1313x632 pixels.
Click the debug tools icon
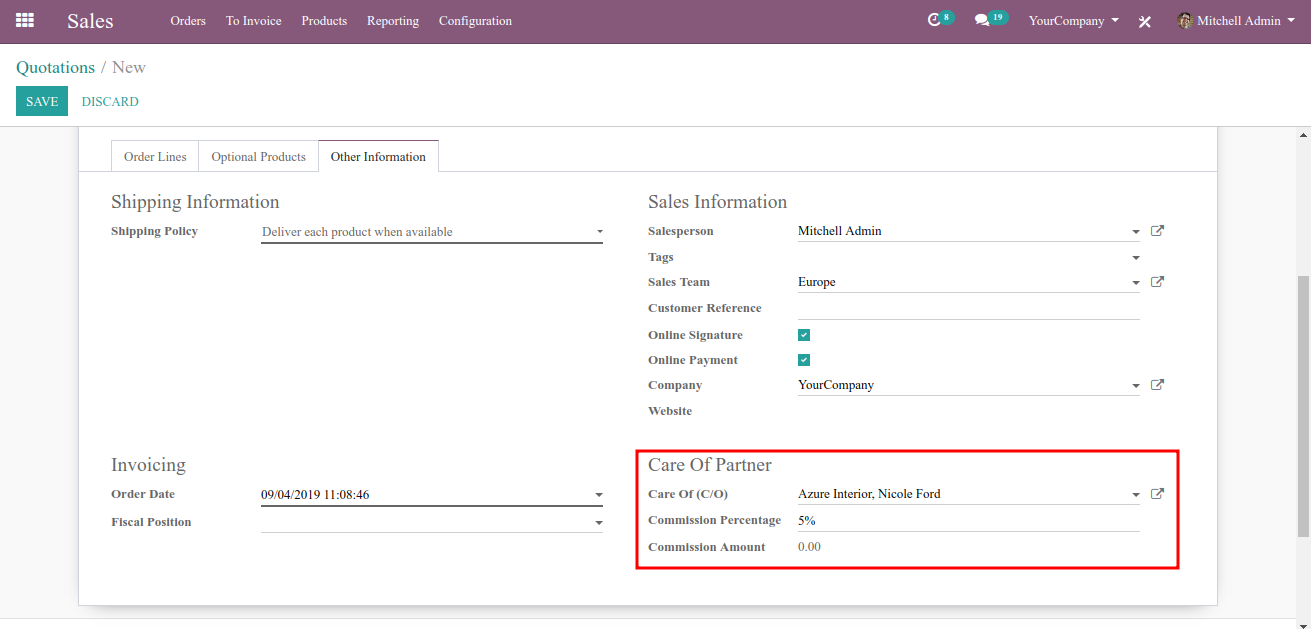click(1145, 21)
